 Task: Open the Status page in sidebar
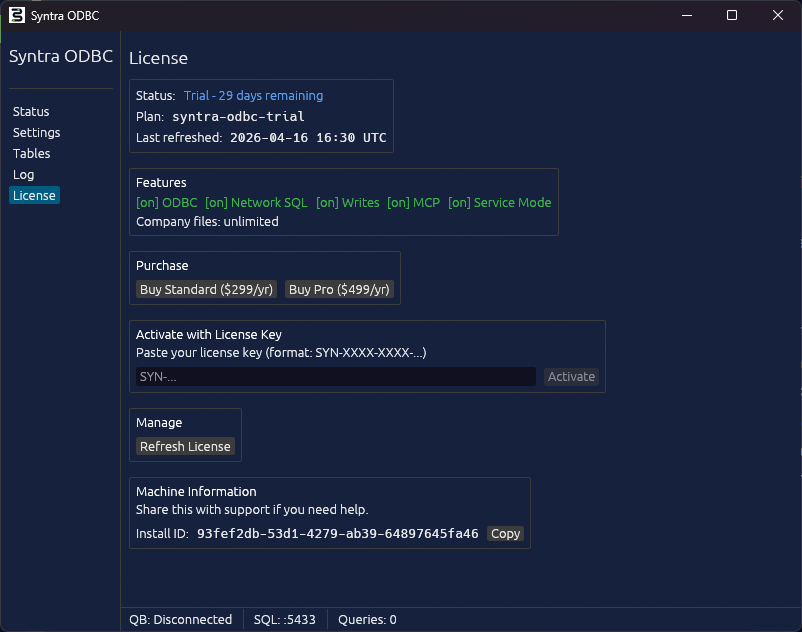coord(31,111)
